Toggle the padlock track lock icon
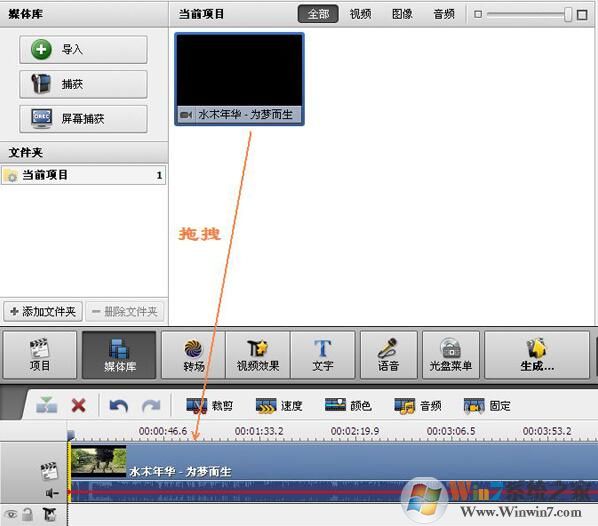Viewport: 598px width, 526px height. [x=27, y=515]
